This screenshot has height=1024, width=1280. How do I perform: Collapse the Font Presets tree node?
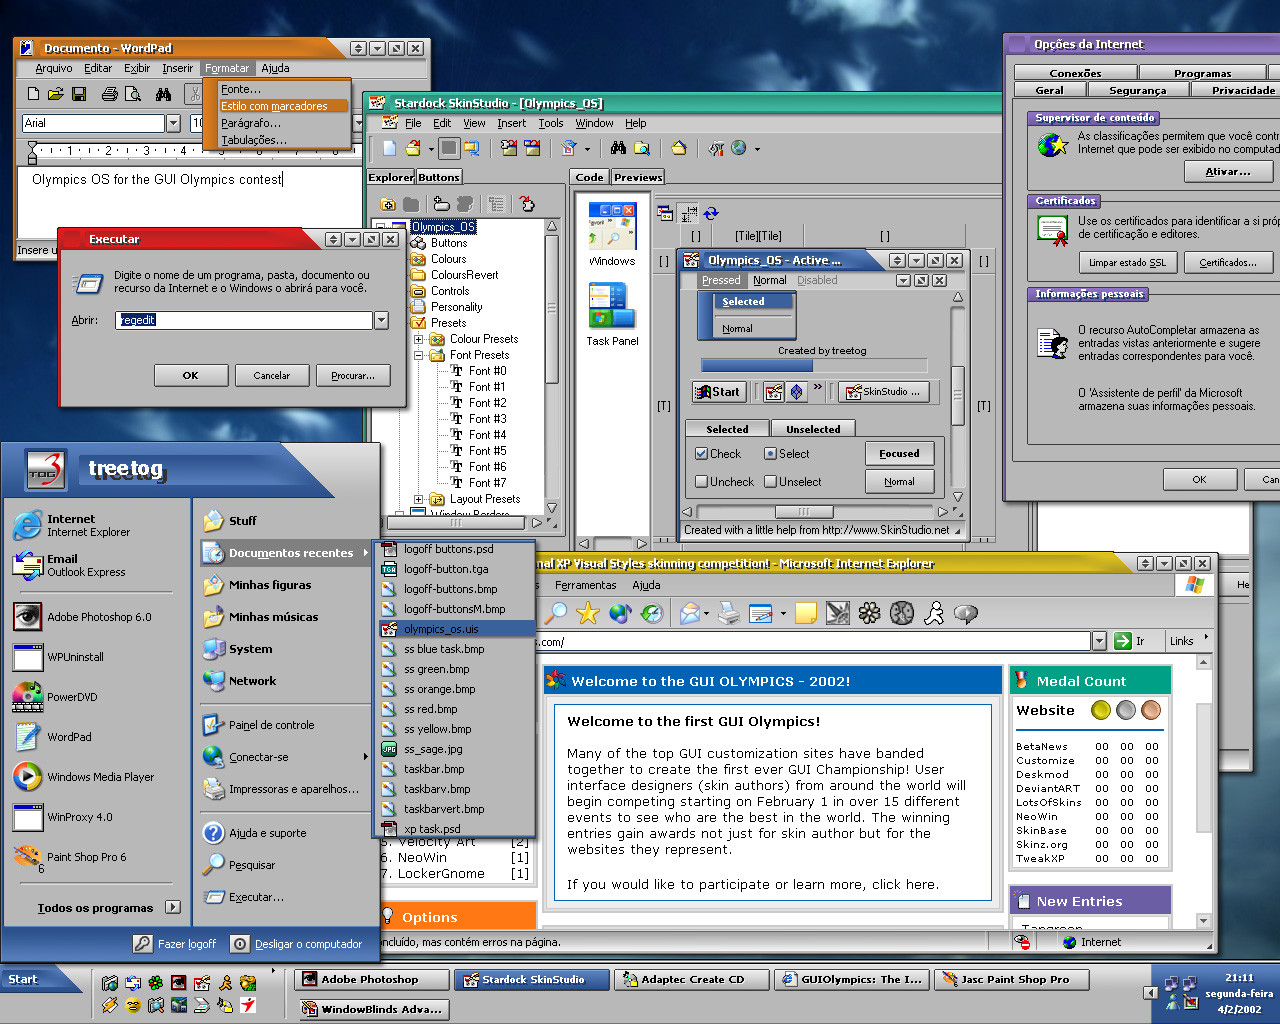419,355
